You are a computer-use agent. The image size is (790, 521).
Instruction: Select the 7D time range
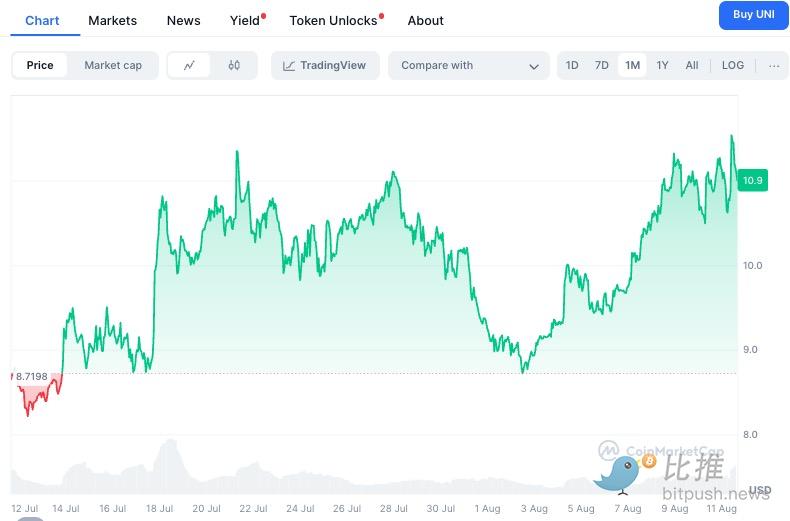pos(602,66)
